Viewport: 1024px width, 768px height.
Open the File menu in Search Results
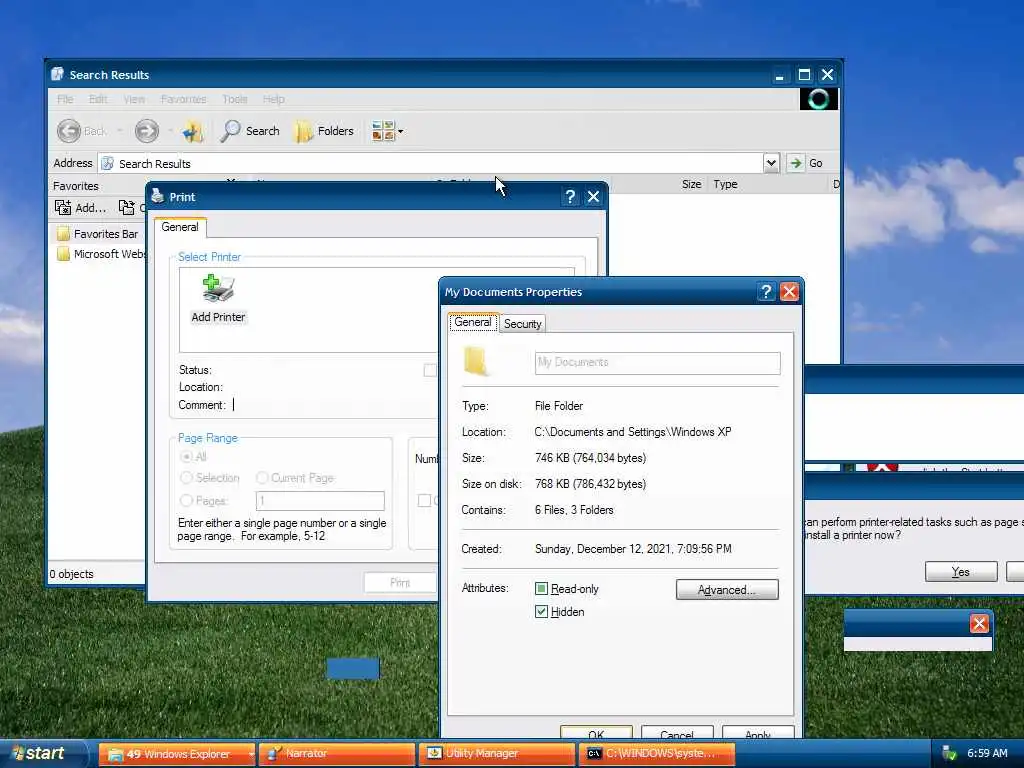[x=65, y=99]
